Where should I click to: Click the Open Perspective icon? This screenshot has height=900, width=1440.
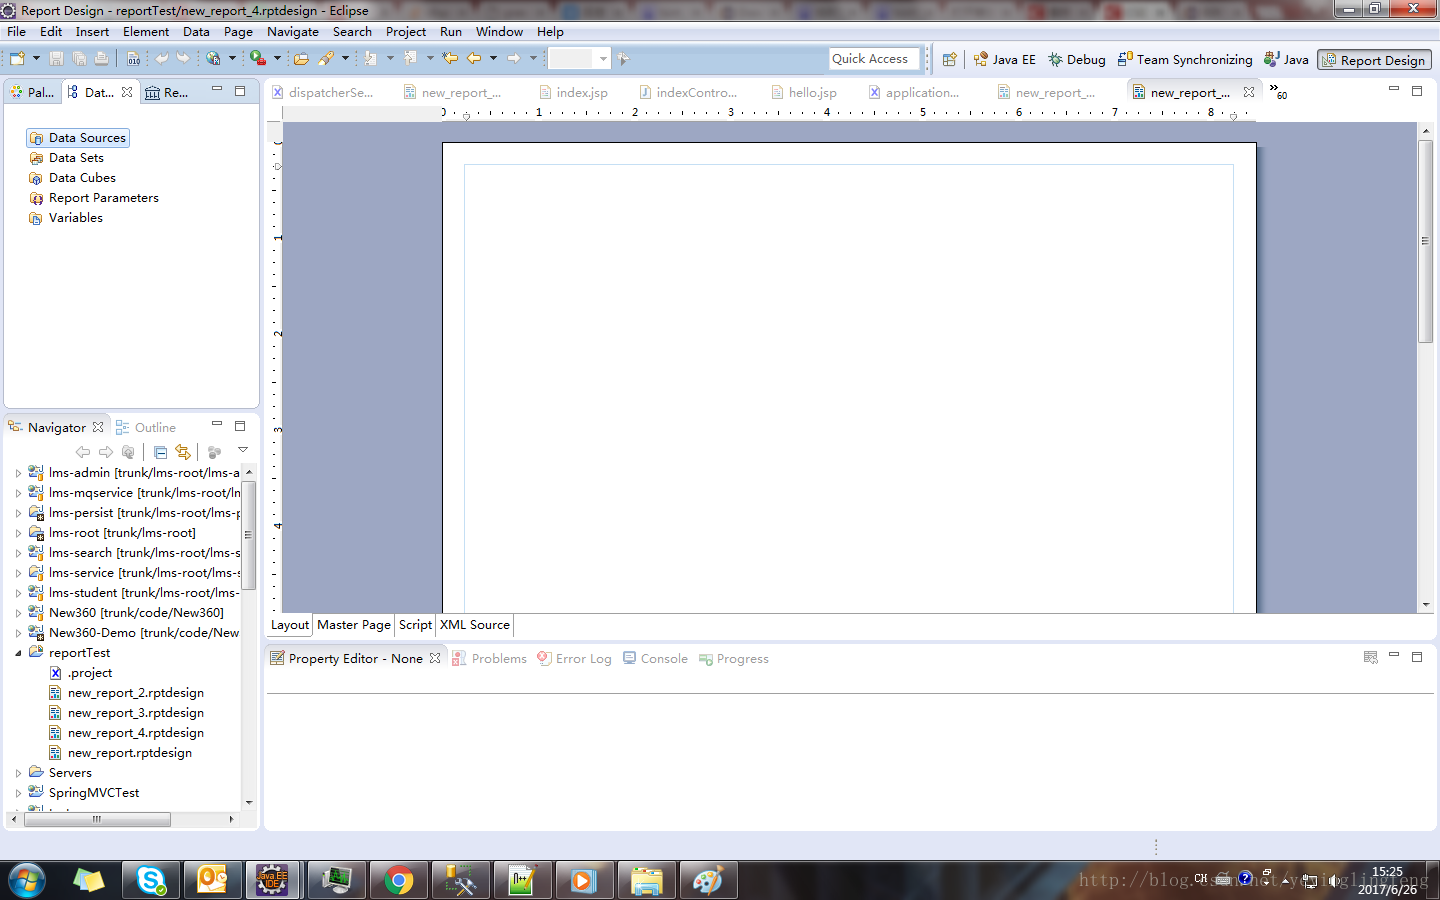point(950,59)
